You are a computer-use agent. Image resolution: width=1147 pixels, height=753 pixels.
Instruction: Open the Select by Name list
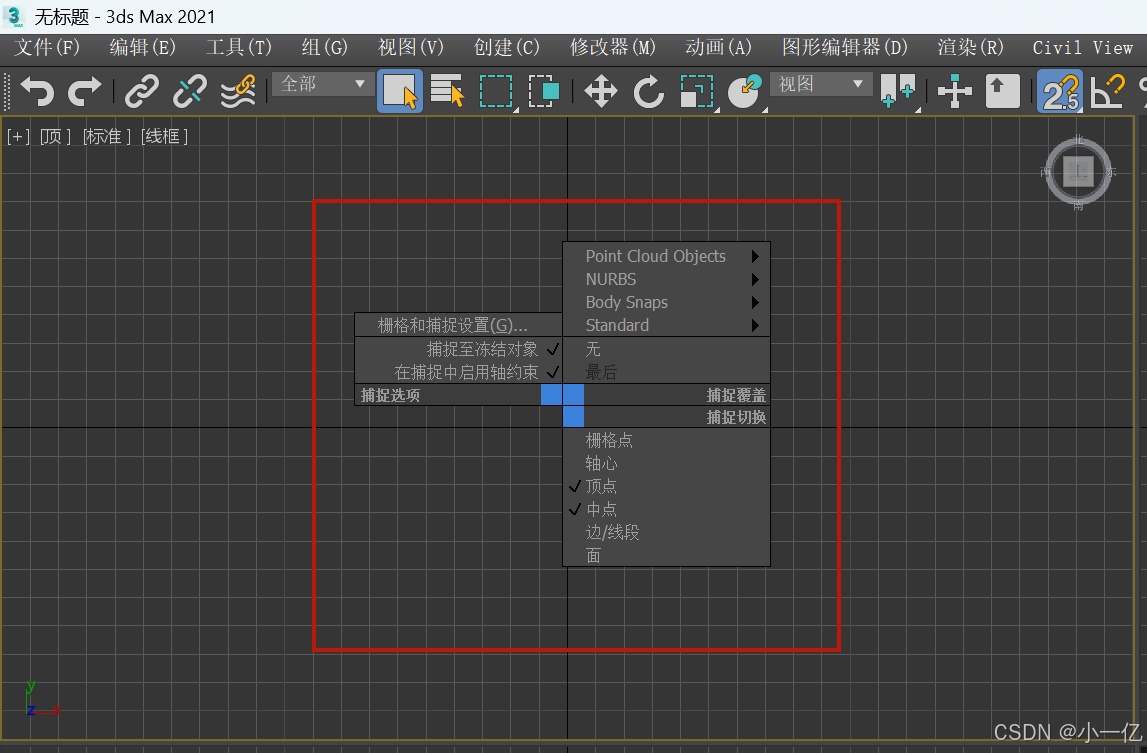448,91
